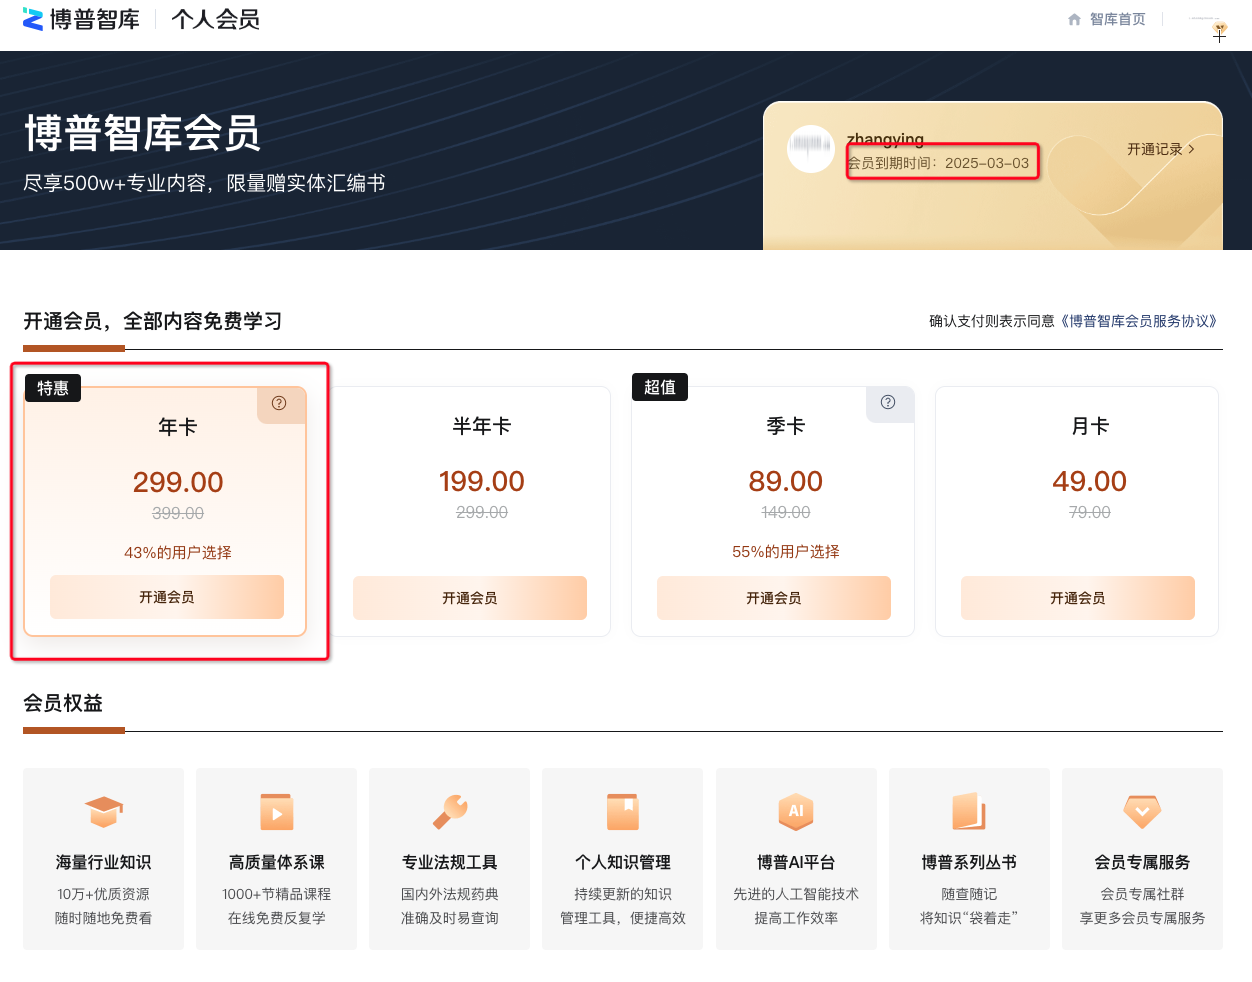Click the 299.00 price on 年卡

178,482
